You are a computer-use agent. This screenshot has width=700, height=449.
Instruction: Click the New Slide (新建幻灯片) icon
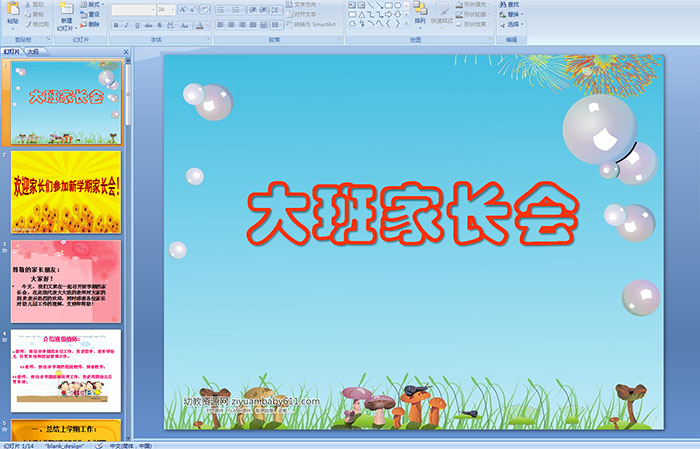67,9
